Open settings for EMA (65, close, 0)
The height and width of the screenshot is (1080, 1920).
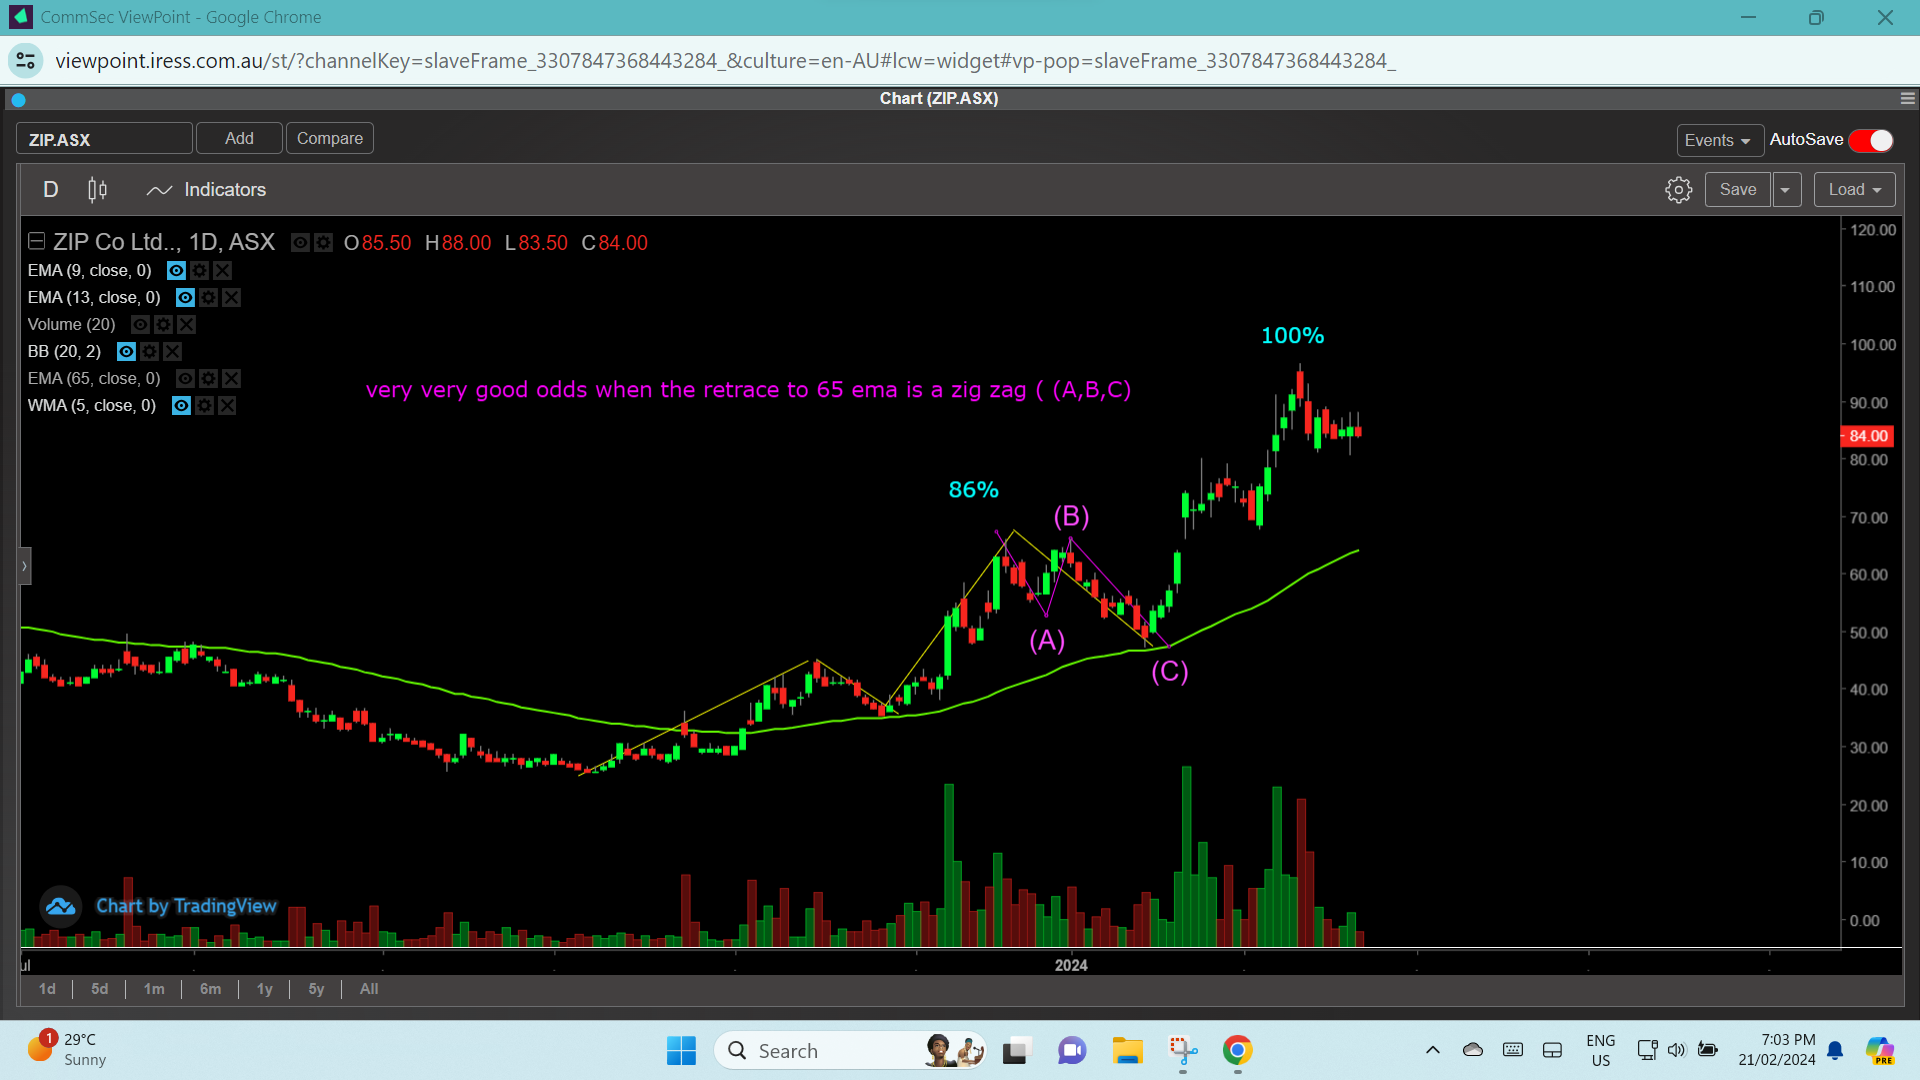208,379
